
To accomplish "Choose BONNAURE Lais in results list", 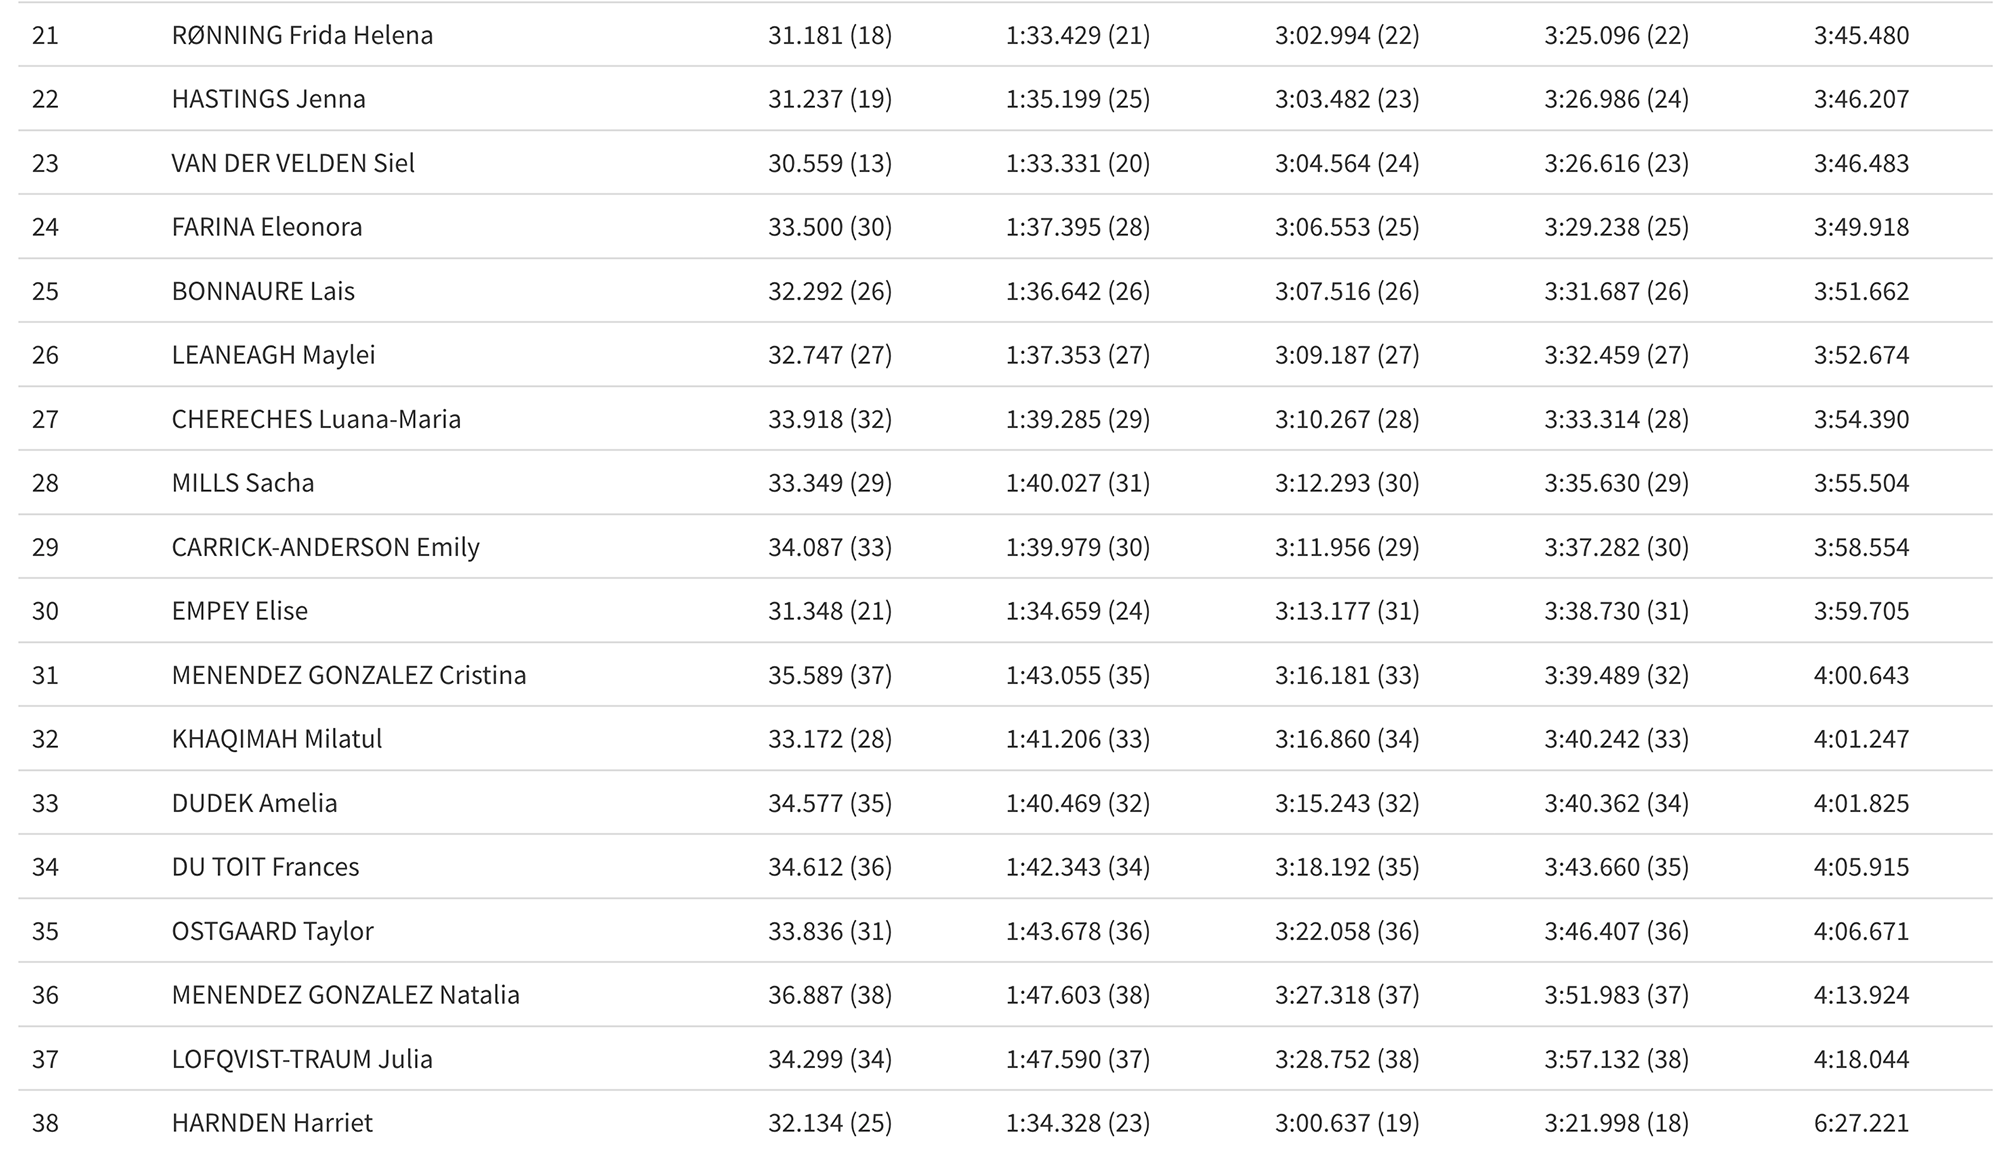I will click(263, 291).
